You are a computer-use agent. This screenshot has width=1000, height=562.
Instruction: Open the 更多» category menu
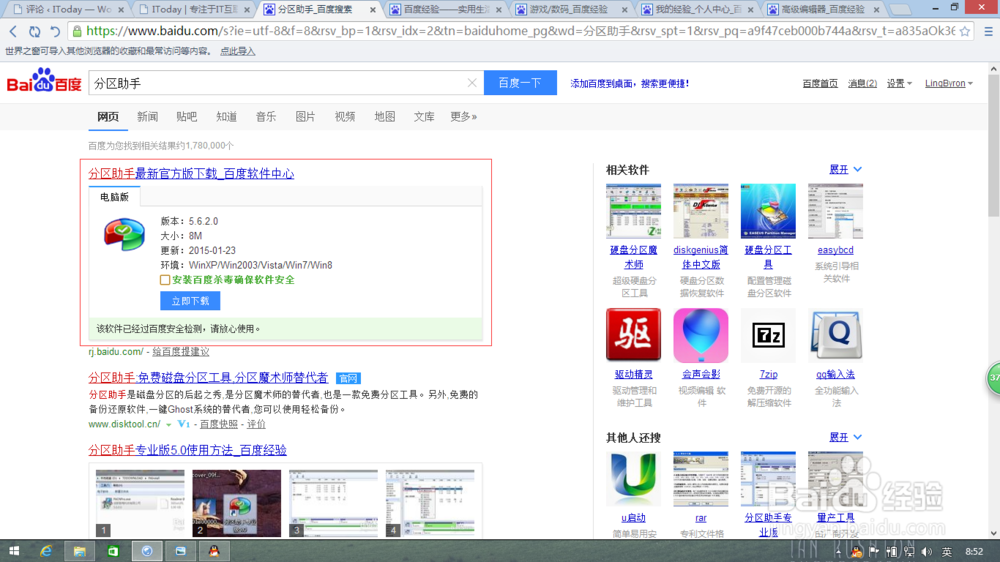click(464, 117)
